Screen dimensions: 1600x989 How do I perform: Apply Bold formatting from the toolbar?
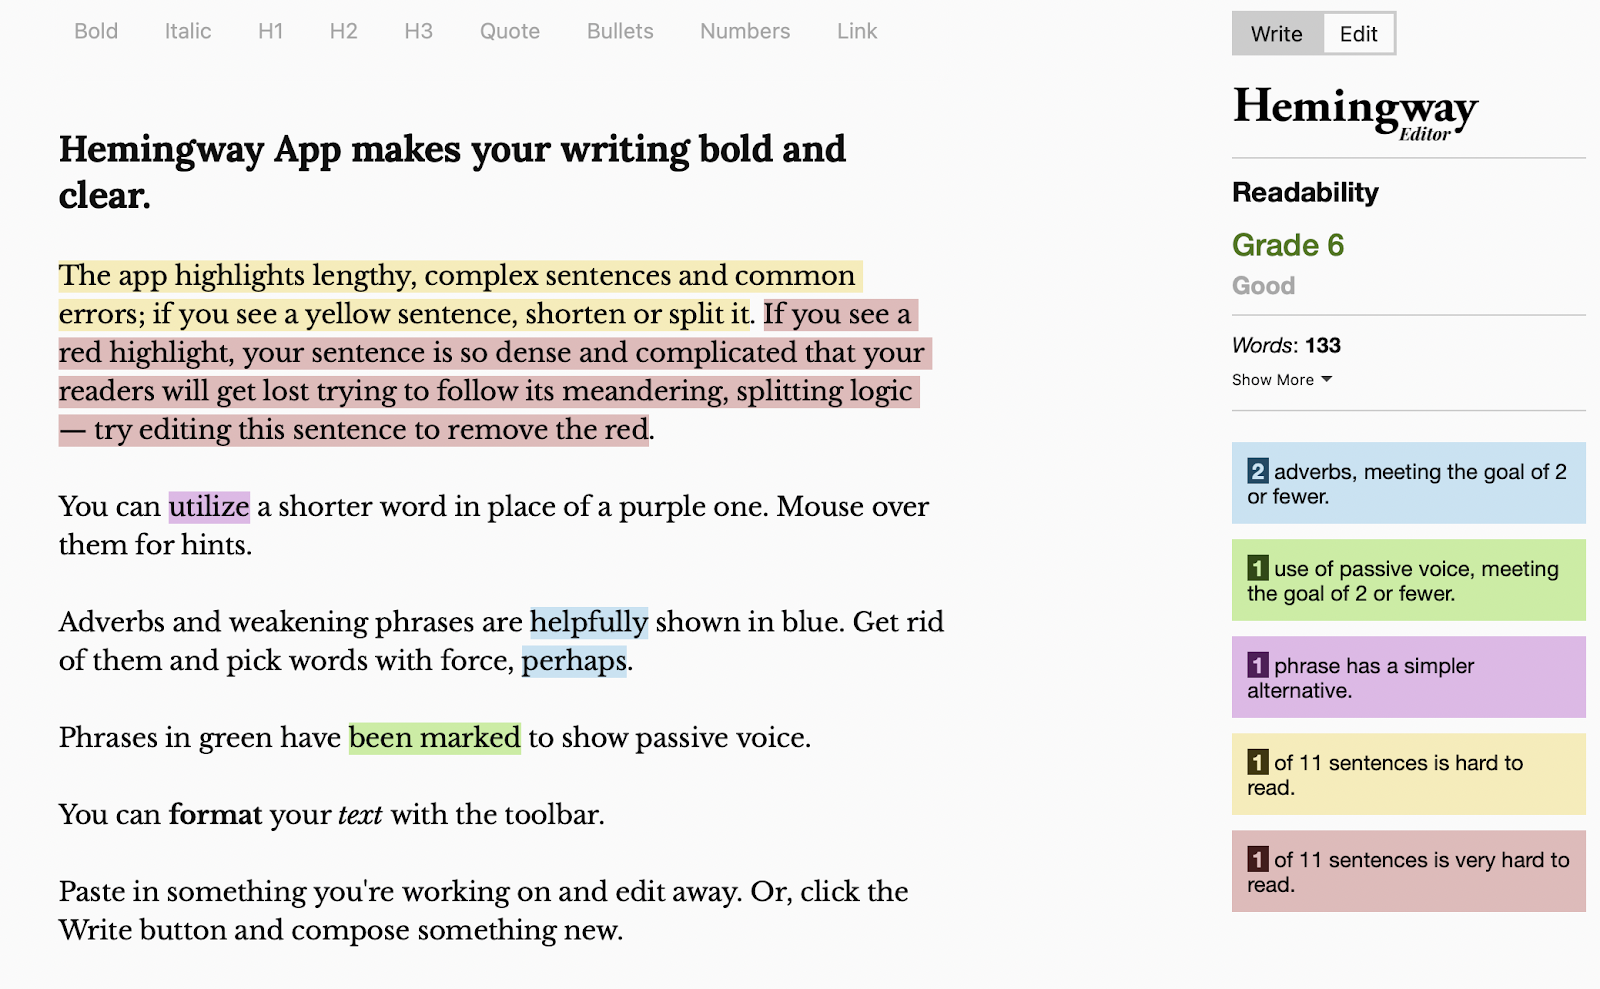click(96, 31)
